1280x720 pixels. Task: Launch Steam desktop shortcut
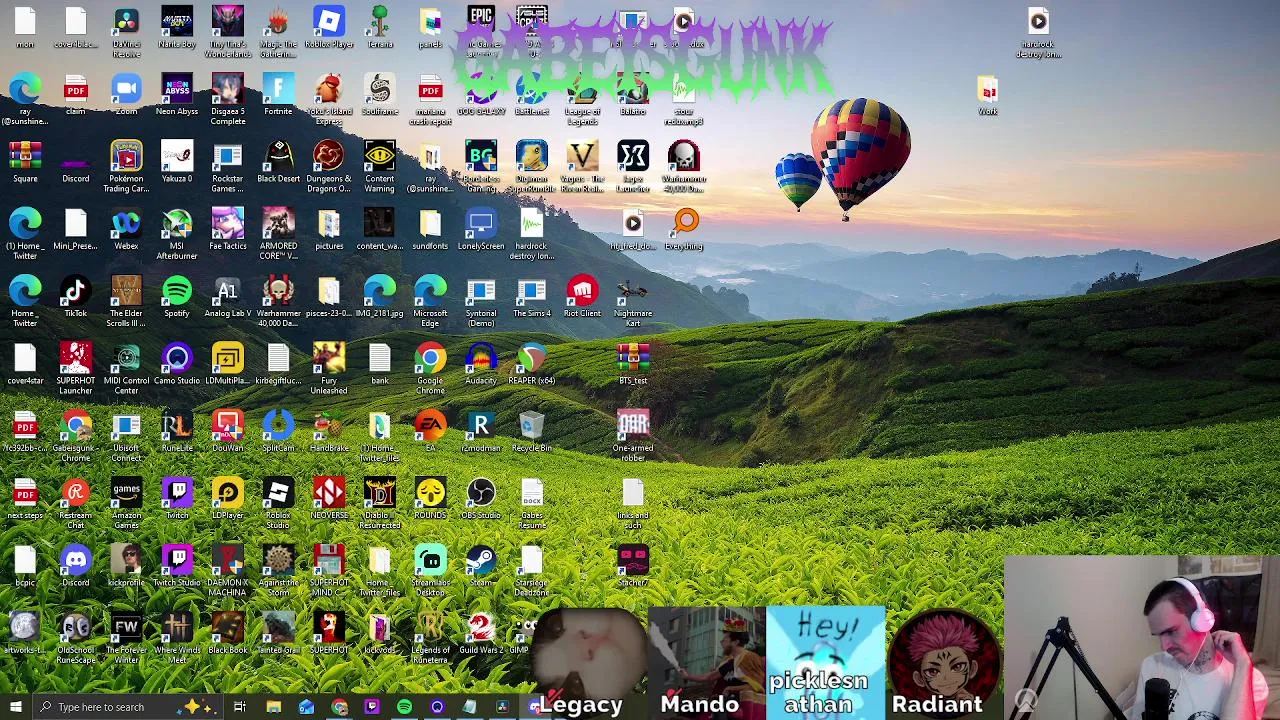pos(481,565)
